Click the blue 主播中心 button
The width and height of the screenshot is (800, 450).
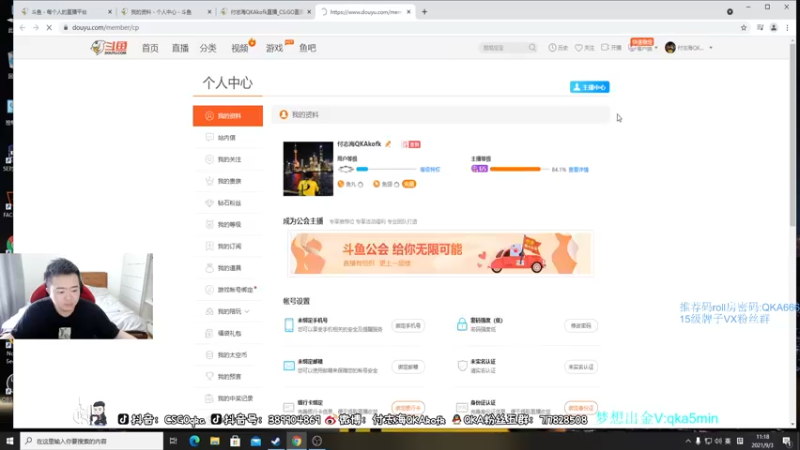(589, 87)
